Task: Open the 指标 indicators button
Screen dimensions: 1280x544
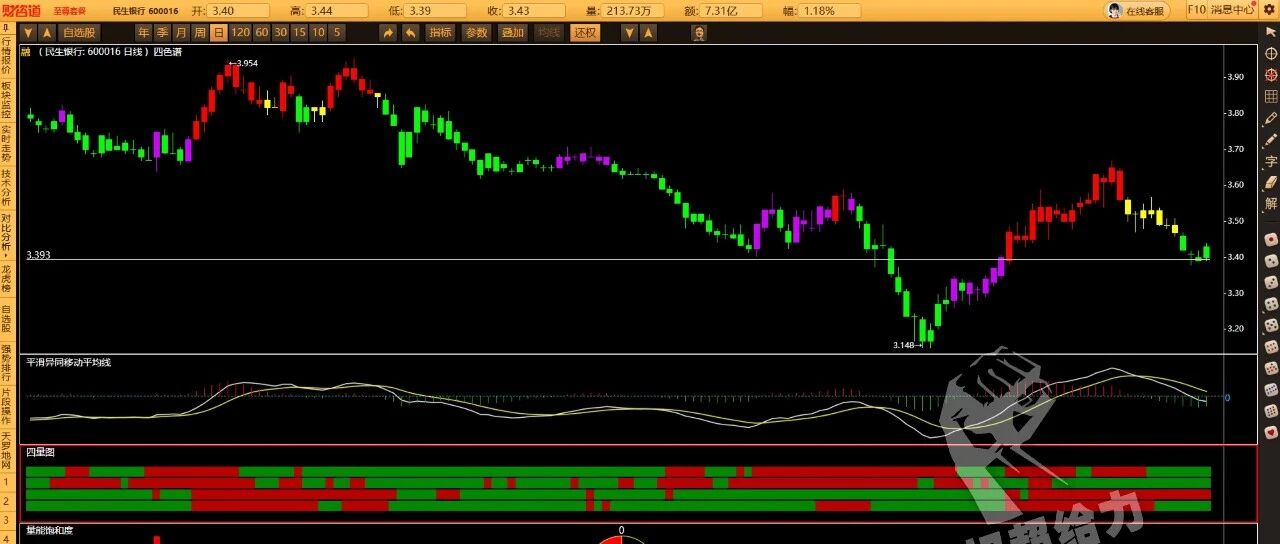Action: pos(440,32)
